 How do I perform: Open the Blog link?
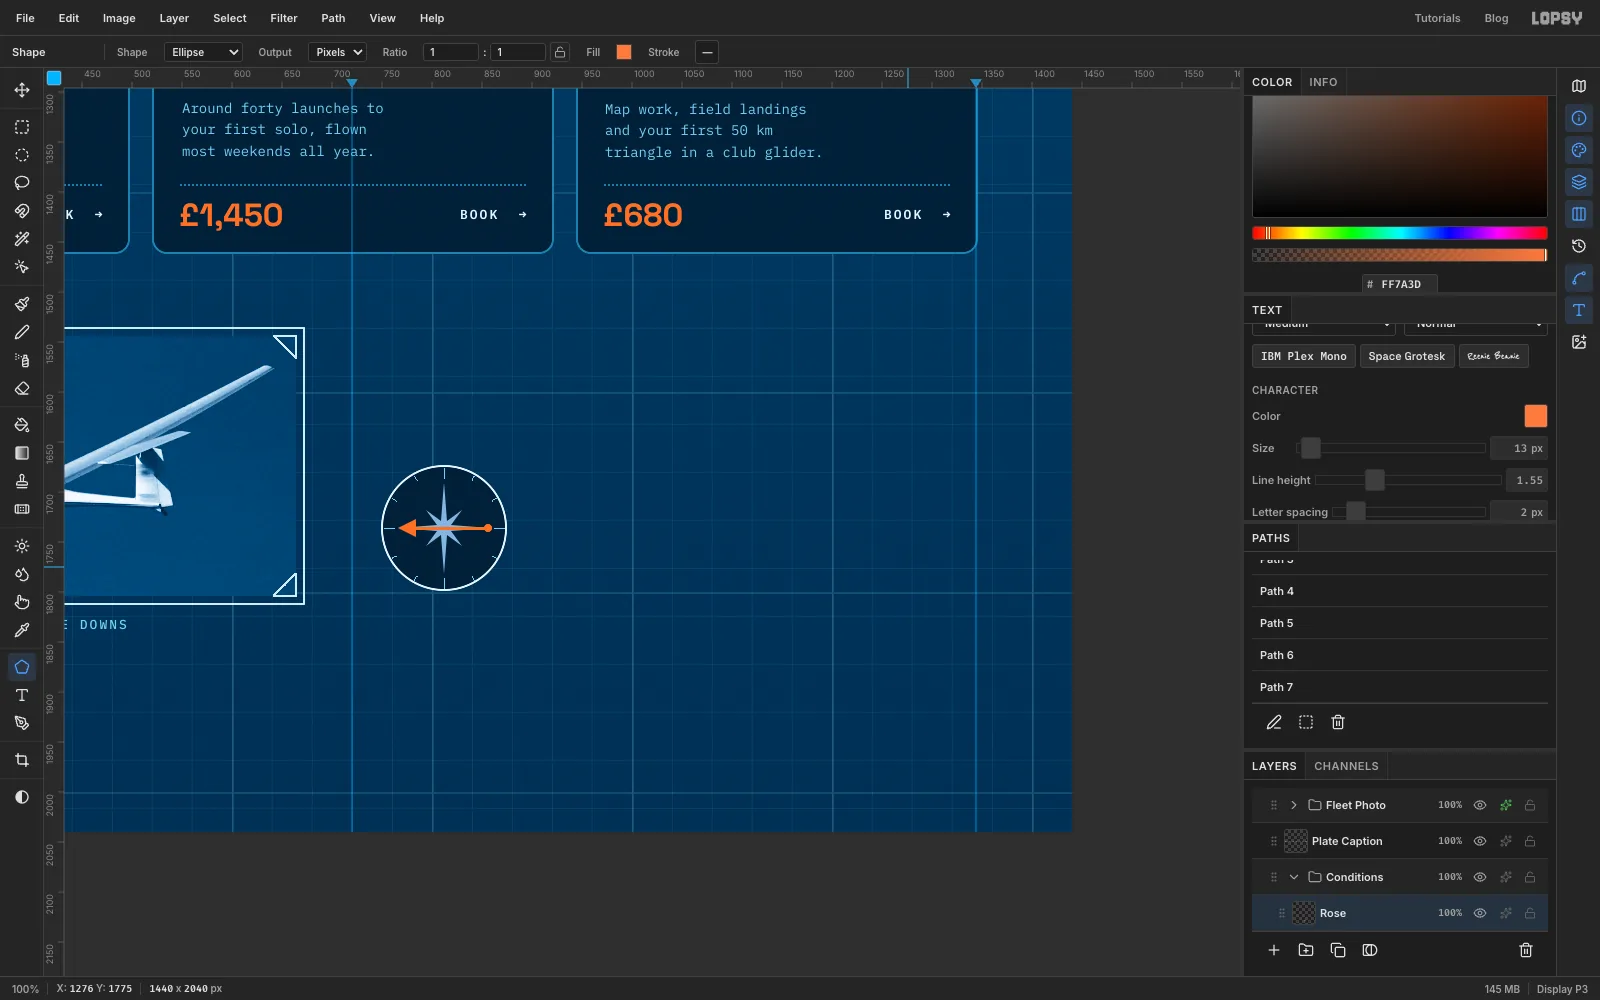click(x=1496, y=18)
